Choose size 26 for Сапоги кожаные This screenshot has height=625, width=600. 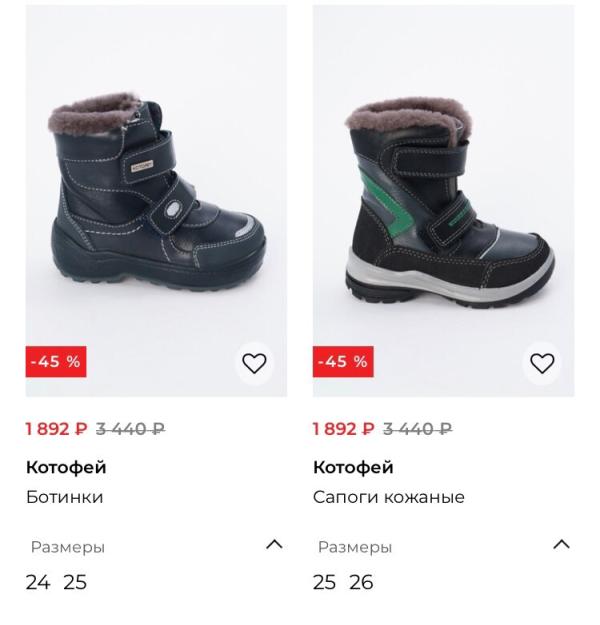point(361,582)
